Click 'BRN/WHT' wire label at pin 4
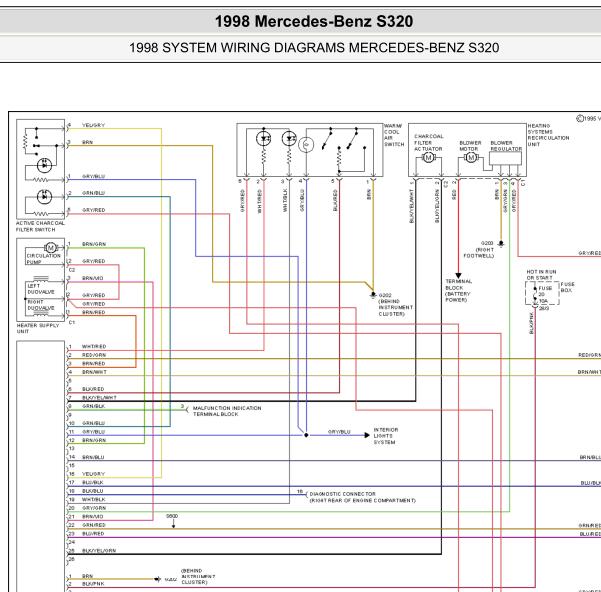601x592 pixels. (x=94, y=372)
